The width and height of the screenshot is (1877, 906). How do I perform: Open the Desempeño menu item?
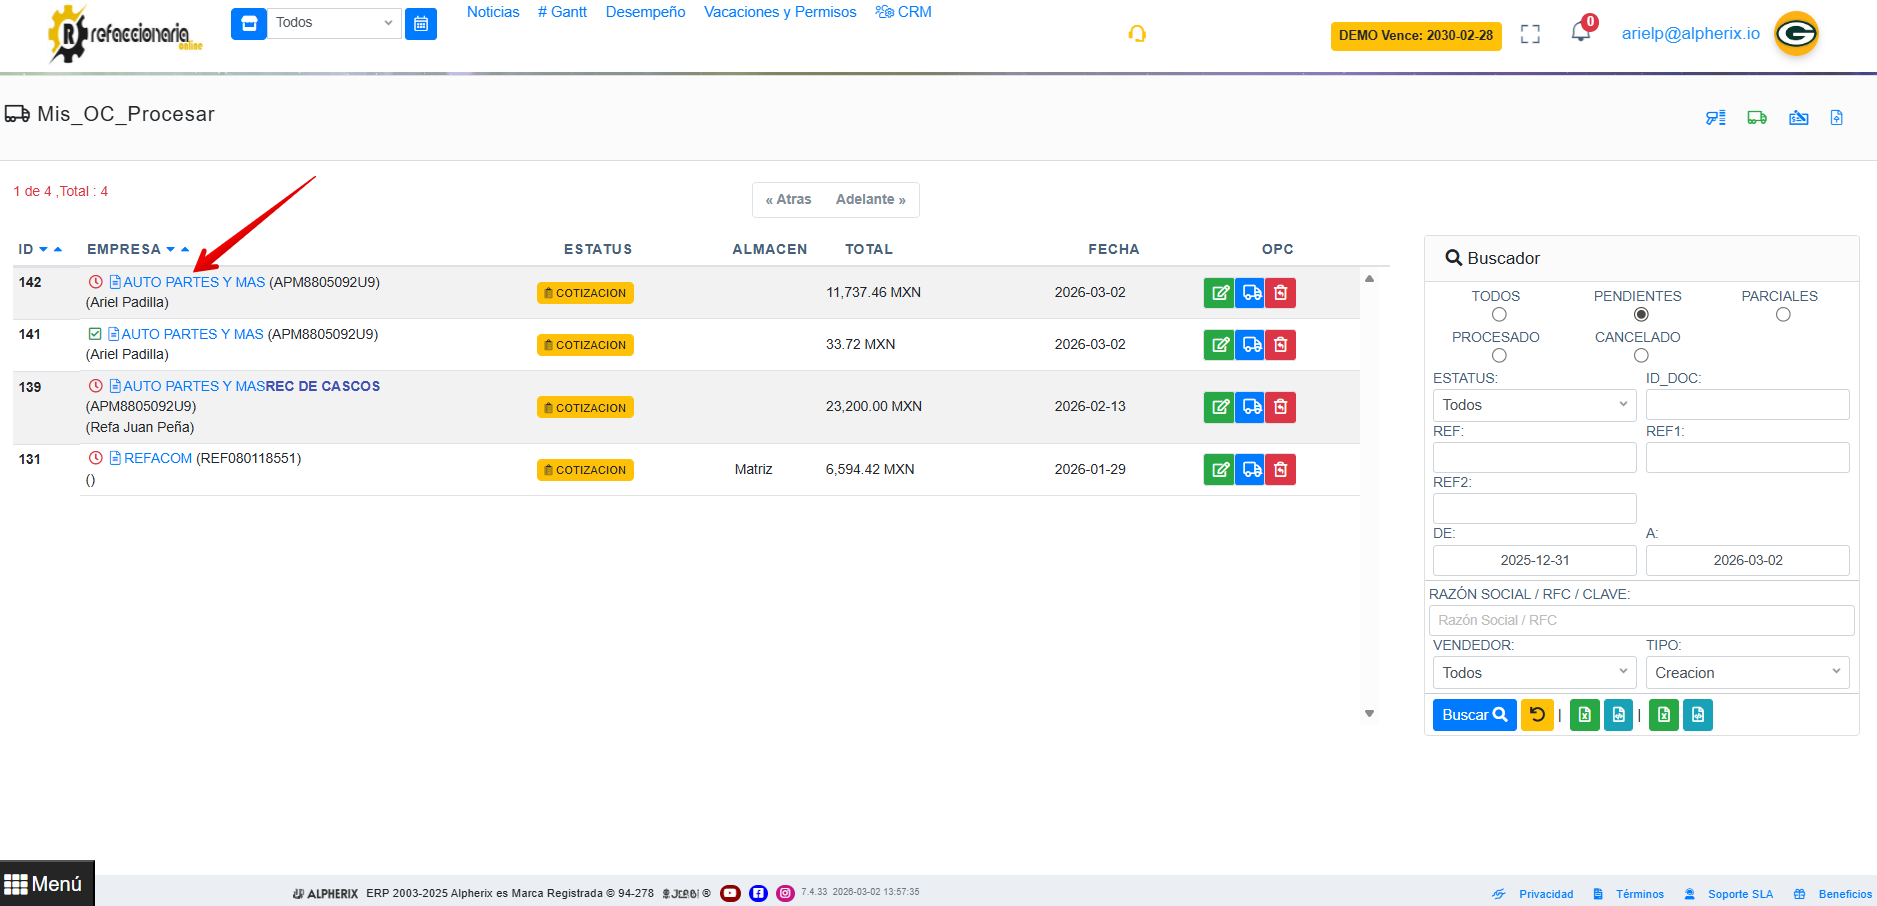point(645,12)
